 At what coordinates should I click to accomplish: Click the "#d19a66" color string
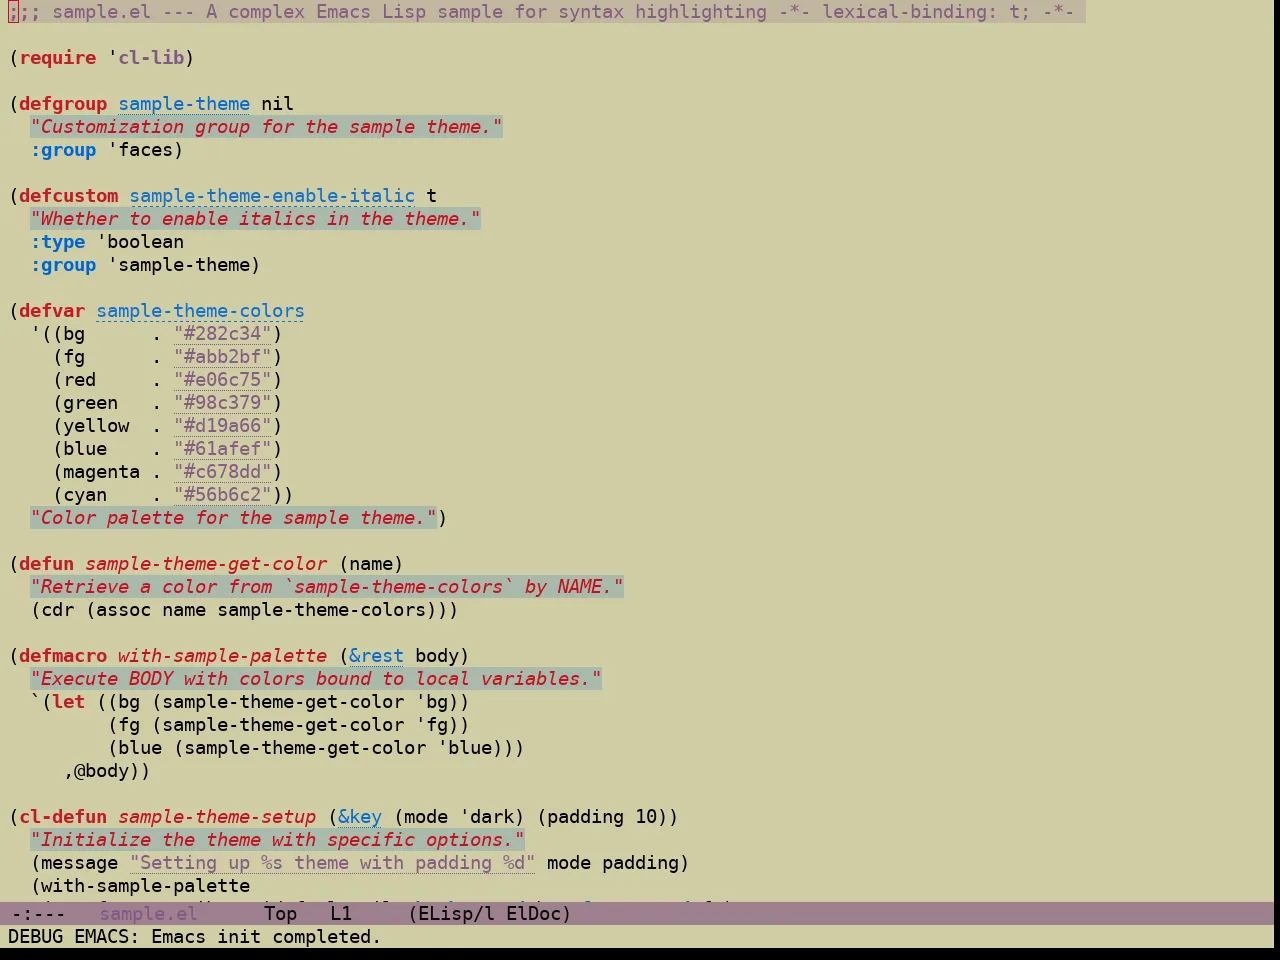coord(223,426)
